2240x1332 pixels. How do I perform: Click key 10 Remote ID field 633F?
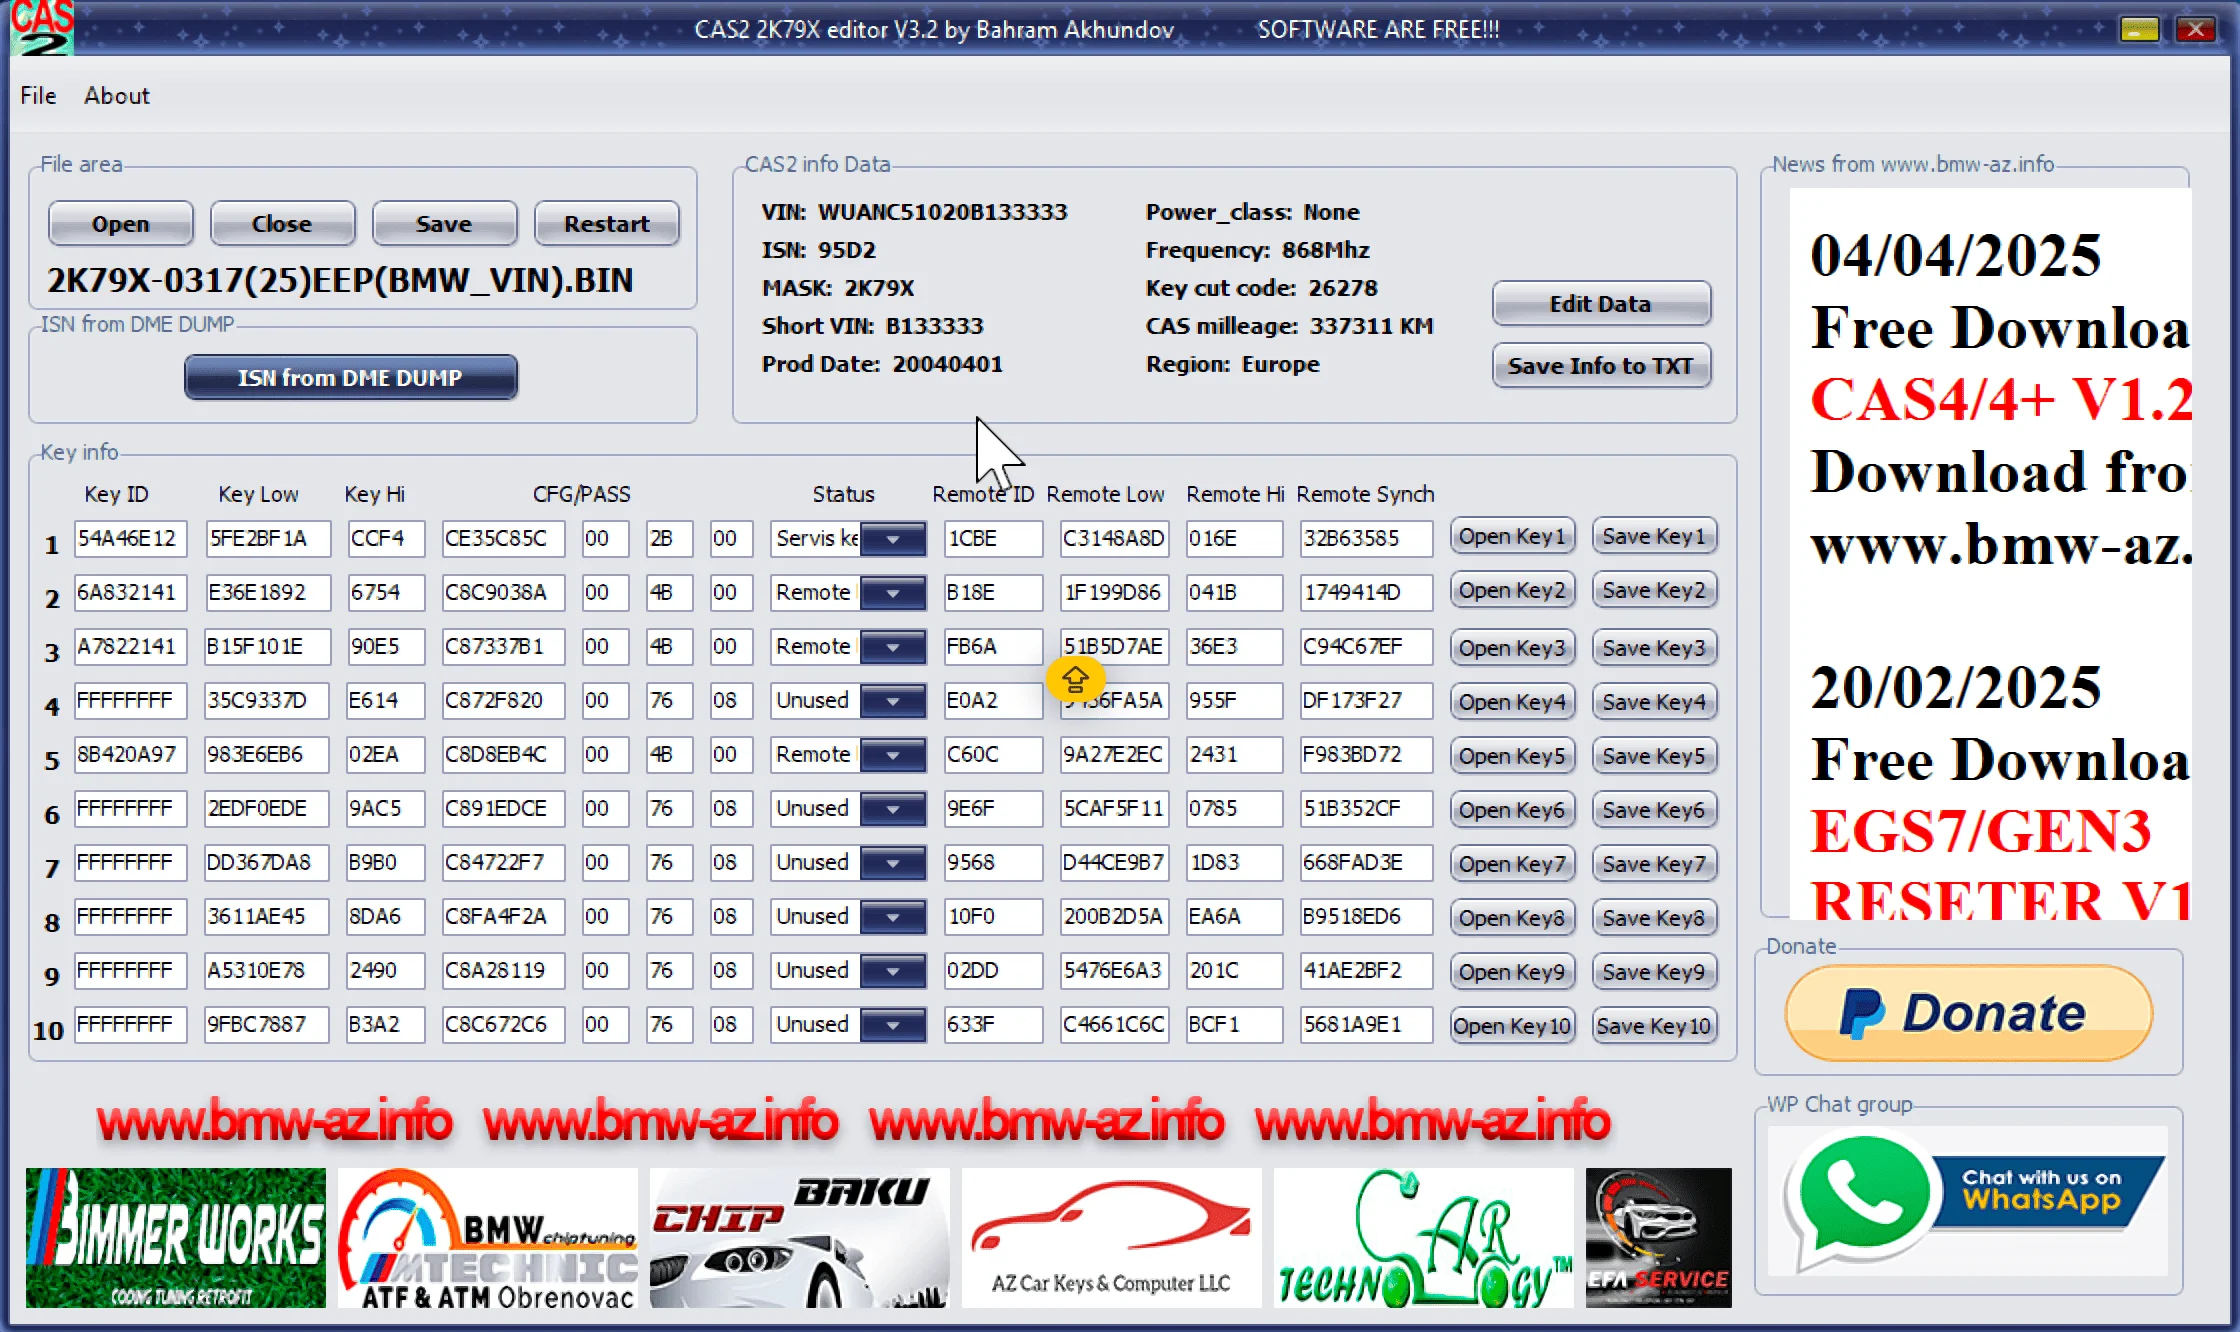[993, 1025]
